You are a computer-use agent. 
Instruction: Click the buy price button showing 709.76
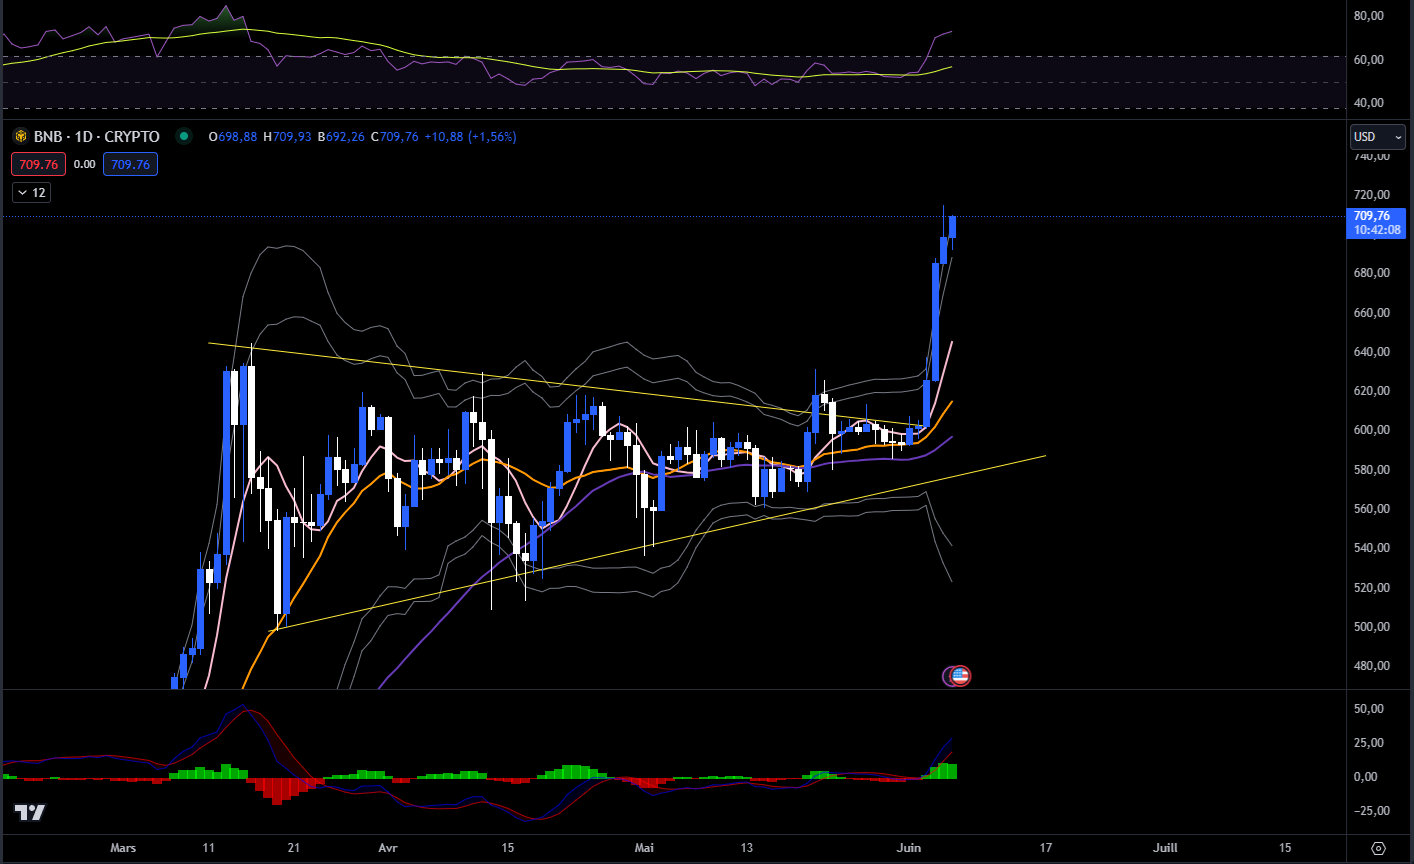coord(129,163)
